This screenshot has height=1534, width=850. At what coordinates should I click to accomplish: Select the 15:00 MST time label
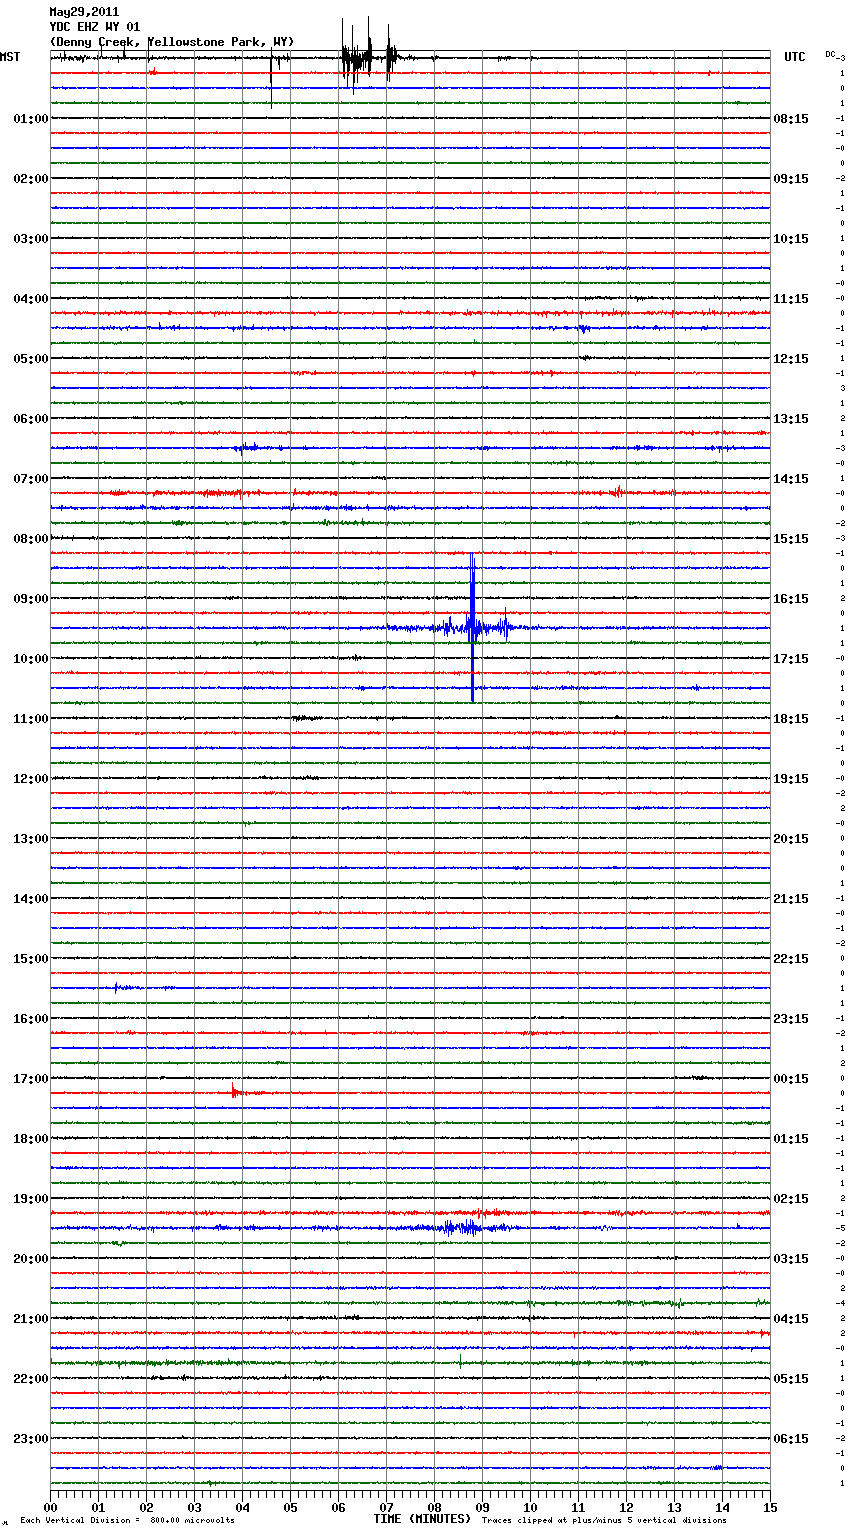coord(31,959)
